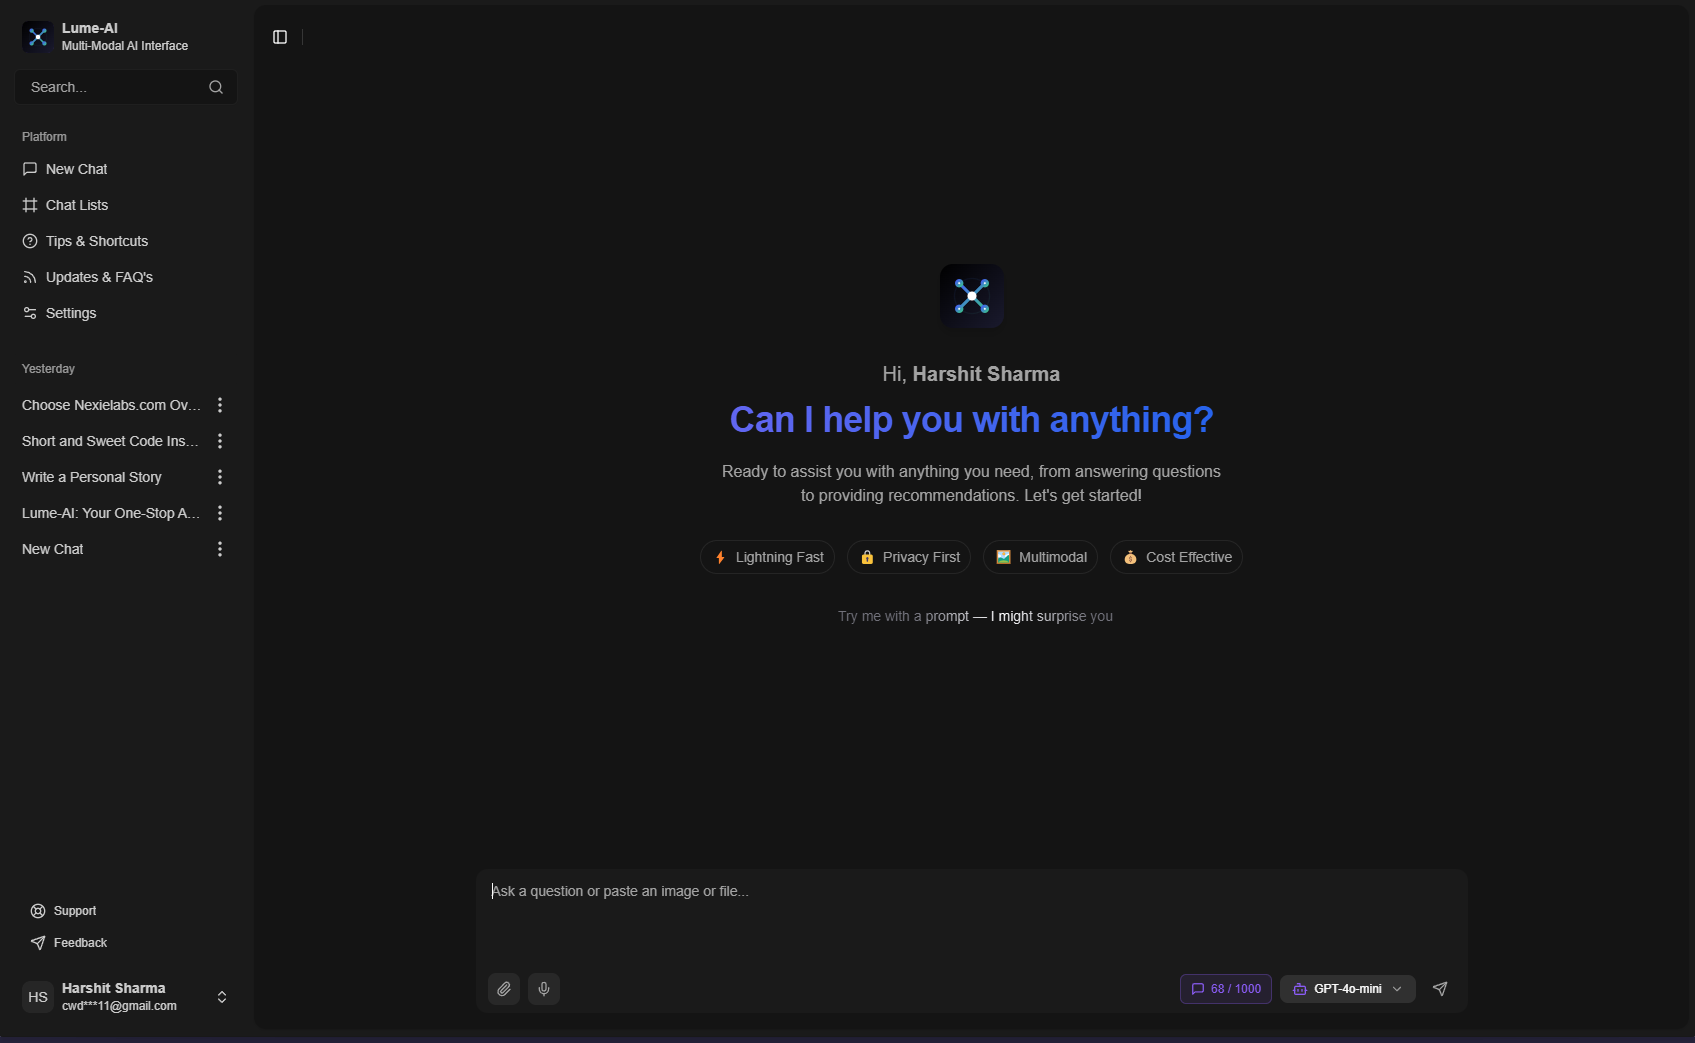
Task: Click the Updates & FAQ's feed icon
Action: (x=30, y=277)
